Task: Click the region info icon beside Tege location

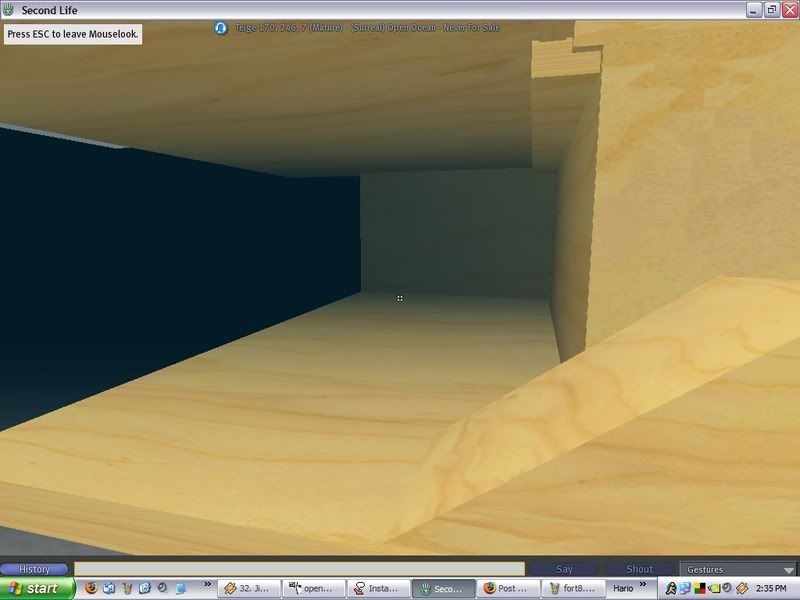Action: (220, 28)
